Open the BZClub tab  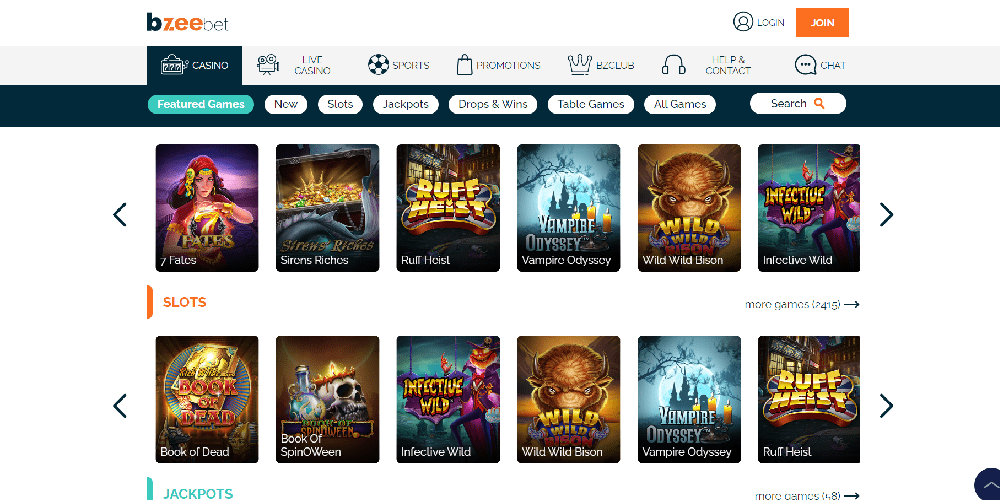coord(601,65)
